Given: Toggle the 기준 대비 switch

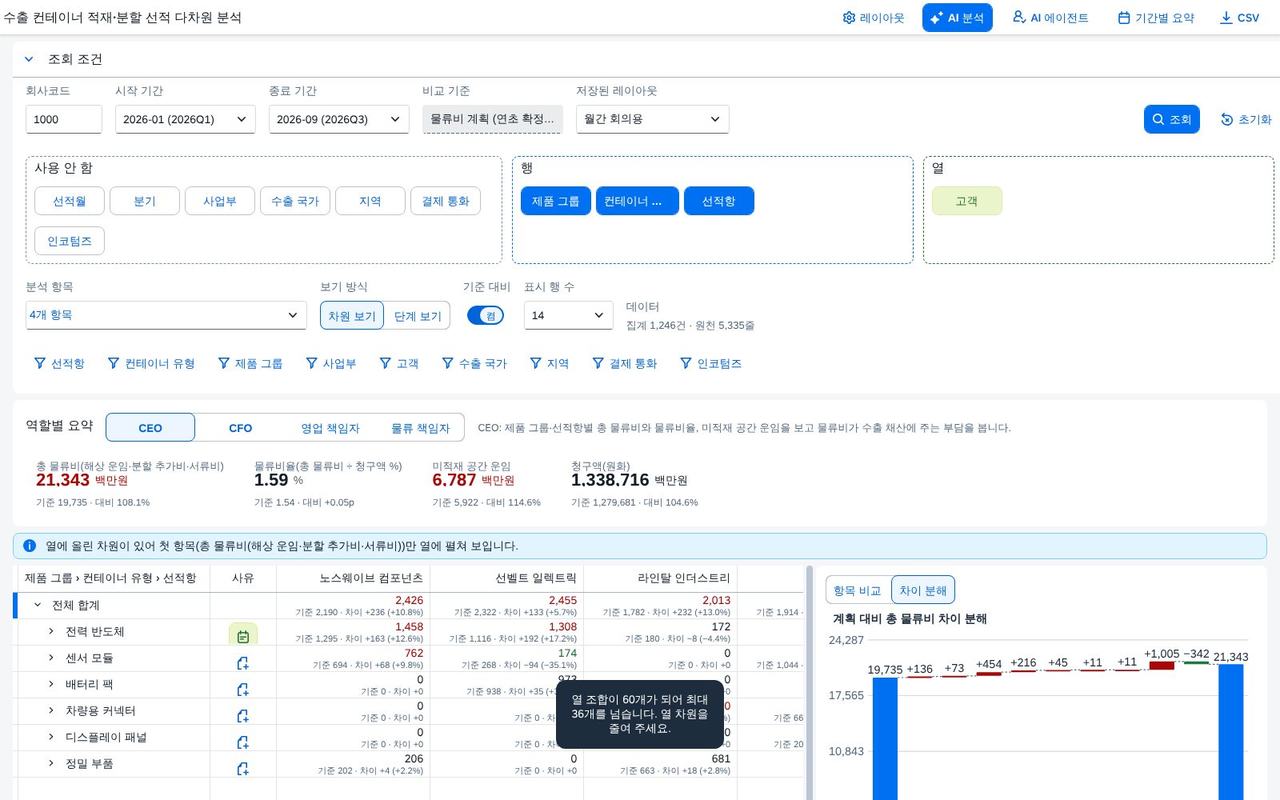Looking at the screenshot, I should pos(485,315).
